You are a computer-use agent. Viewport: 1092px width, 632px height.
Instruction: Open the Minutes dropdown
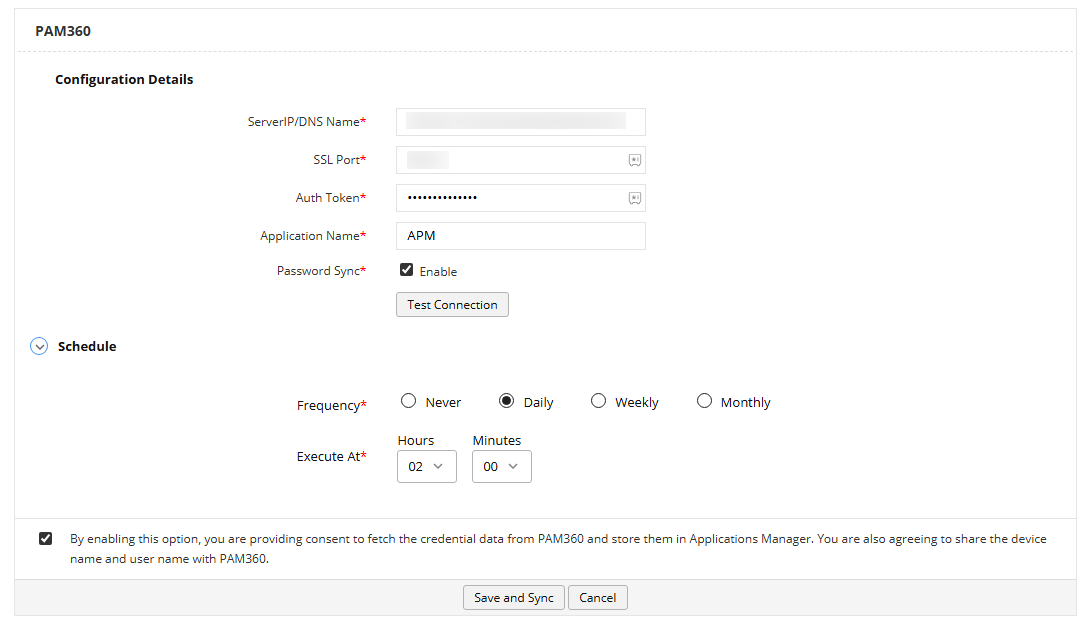pyautogui.click(x=501, y=466)
